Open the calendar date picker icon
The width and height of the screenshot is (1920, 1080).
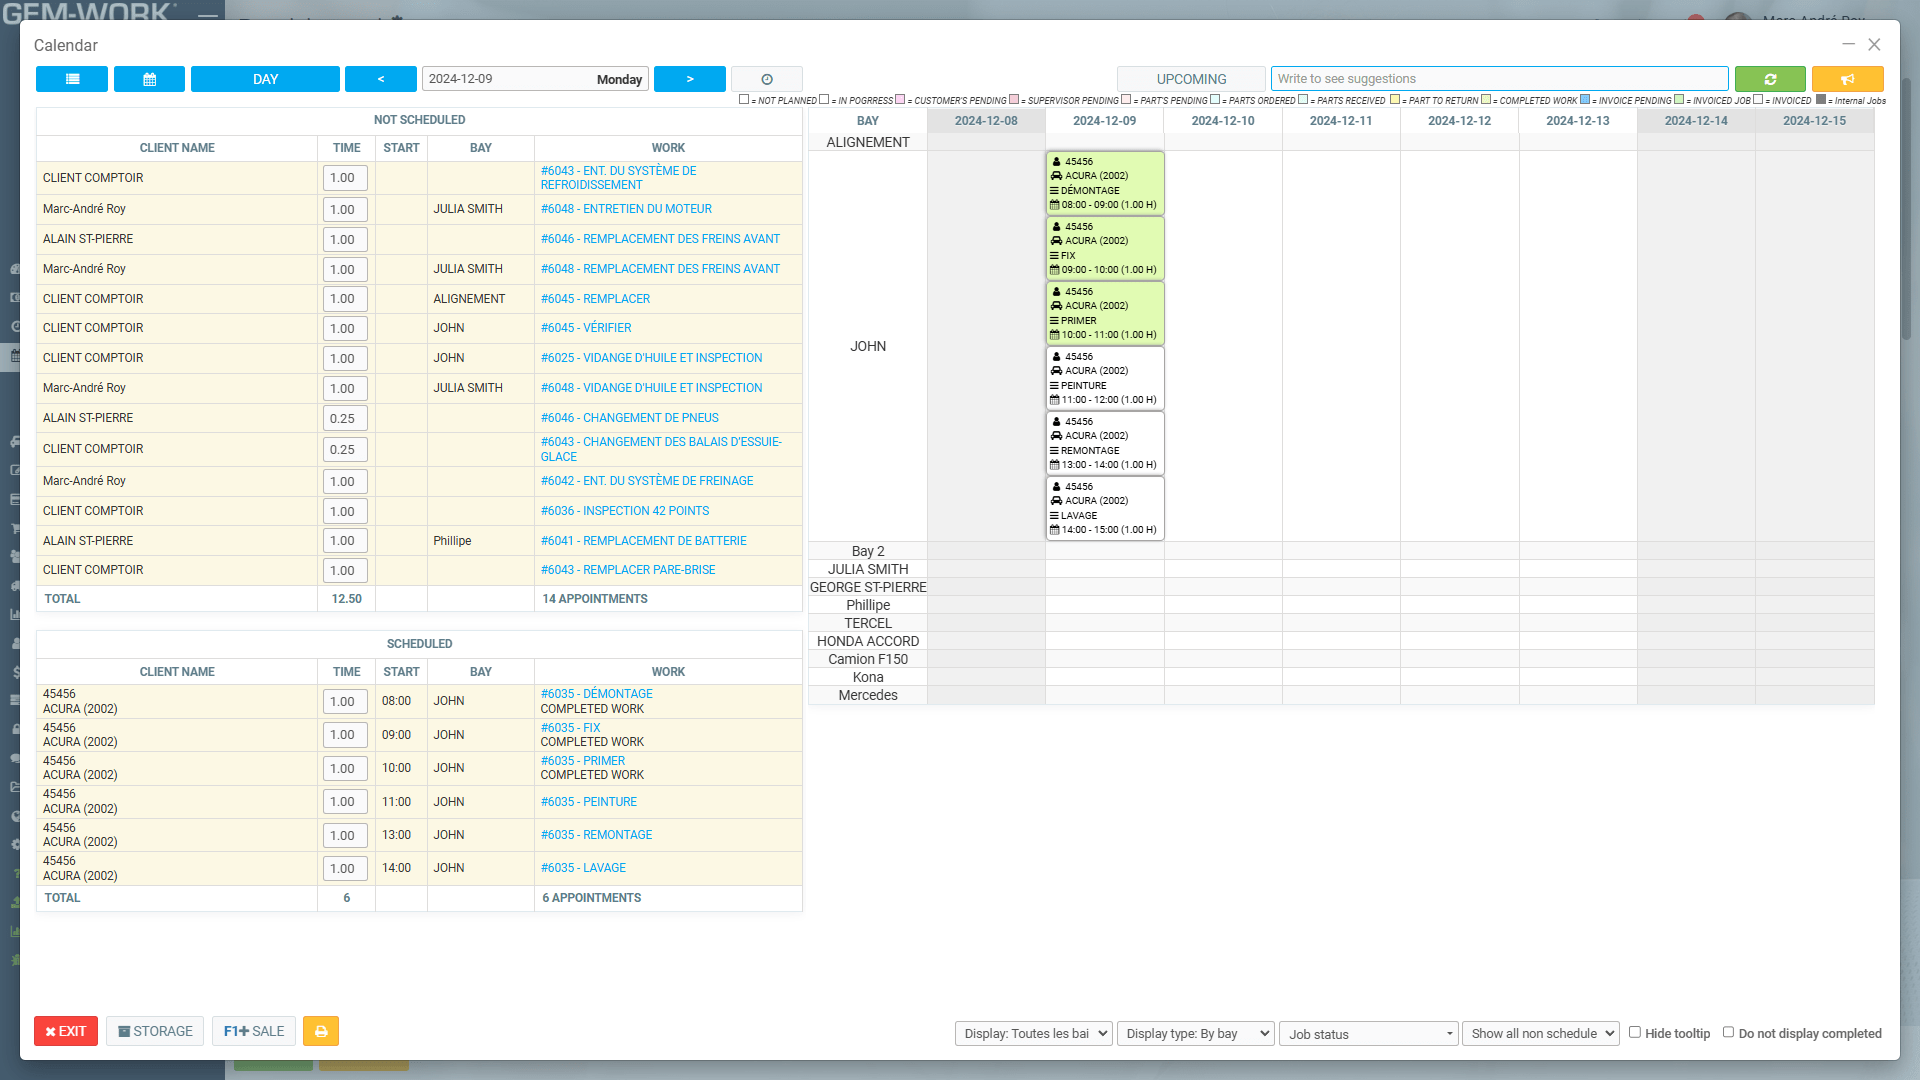coord(149,79)
